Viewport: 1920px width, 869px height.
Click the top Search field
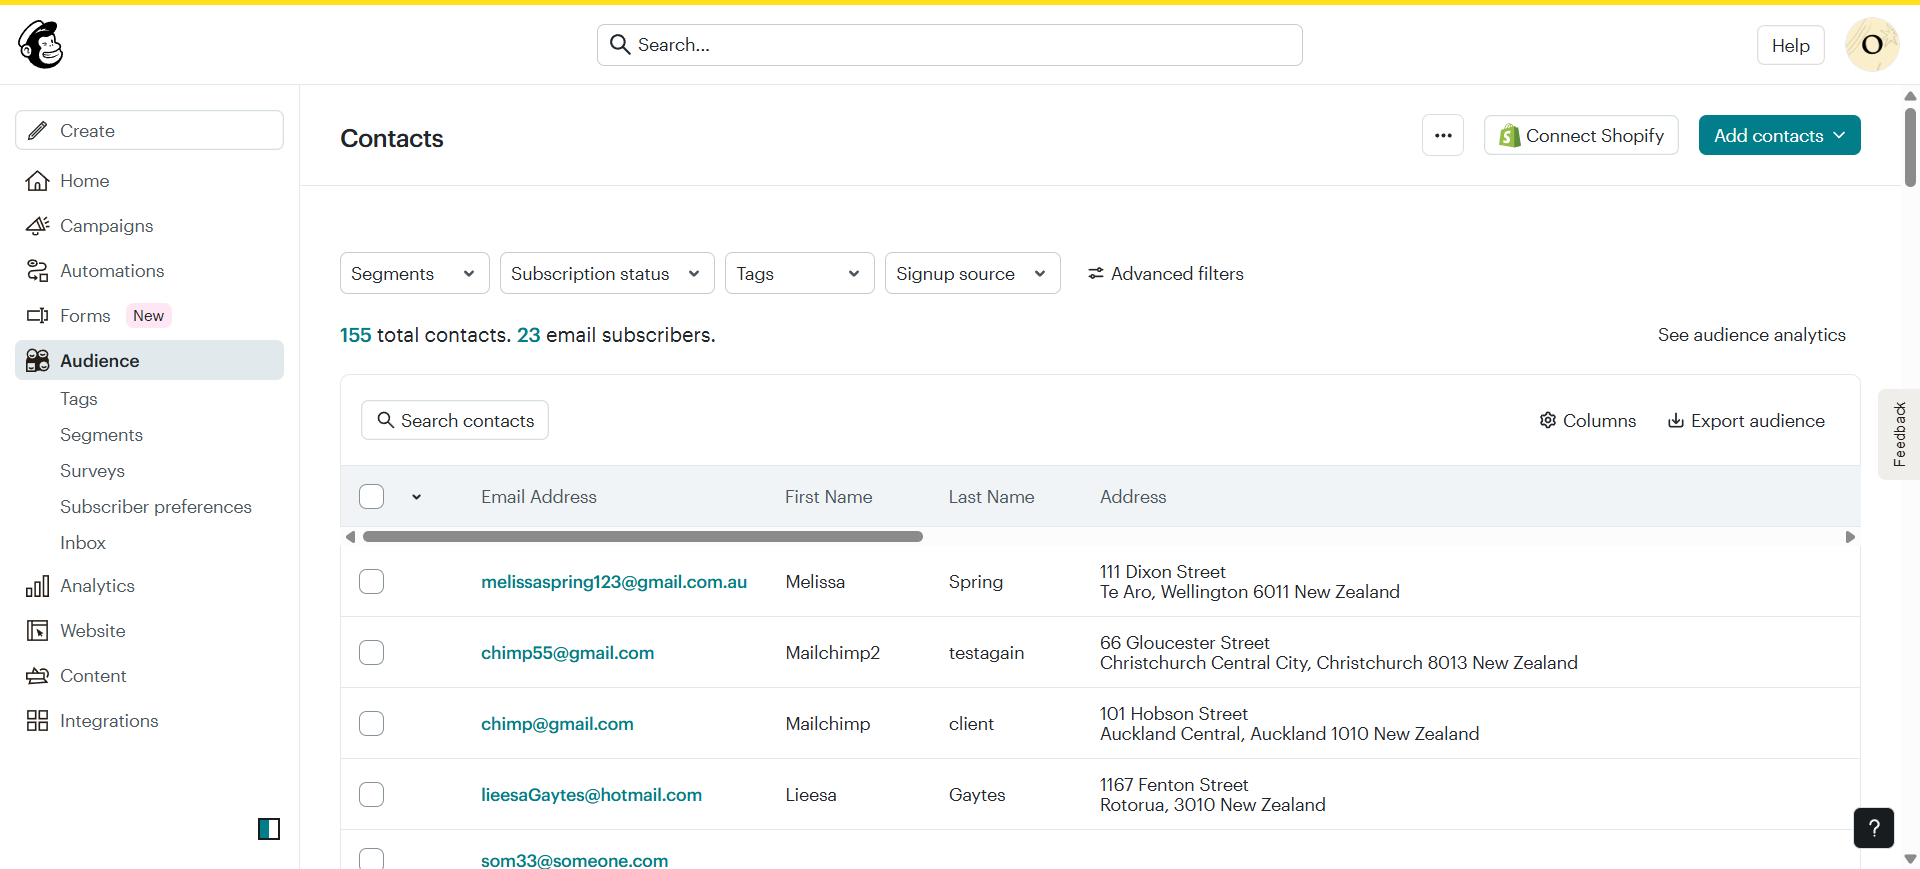coord(950,45)
